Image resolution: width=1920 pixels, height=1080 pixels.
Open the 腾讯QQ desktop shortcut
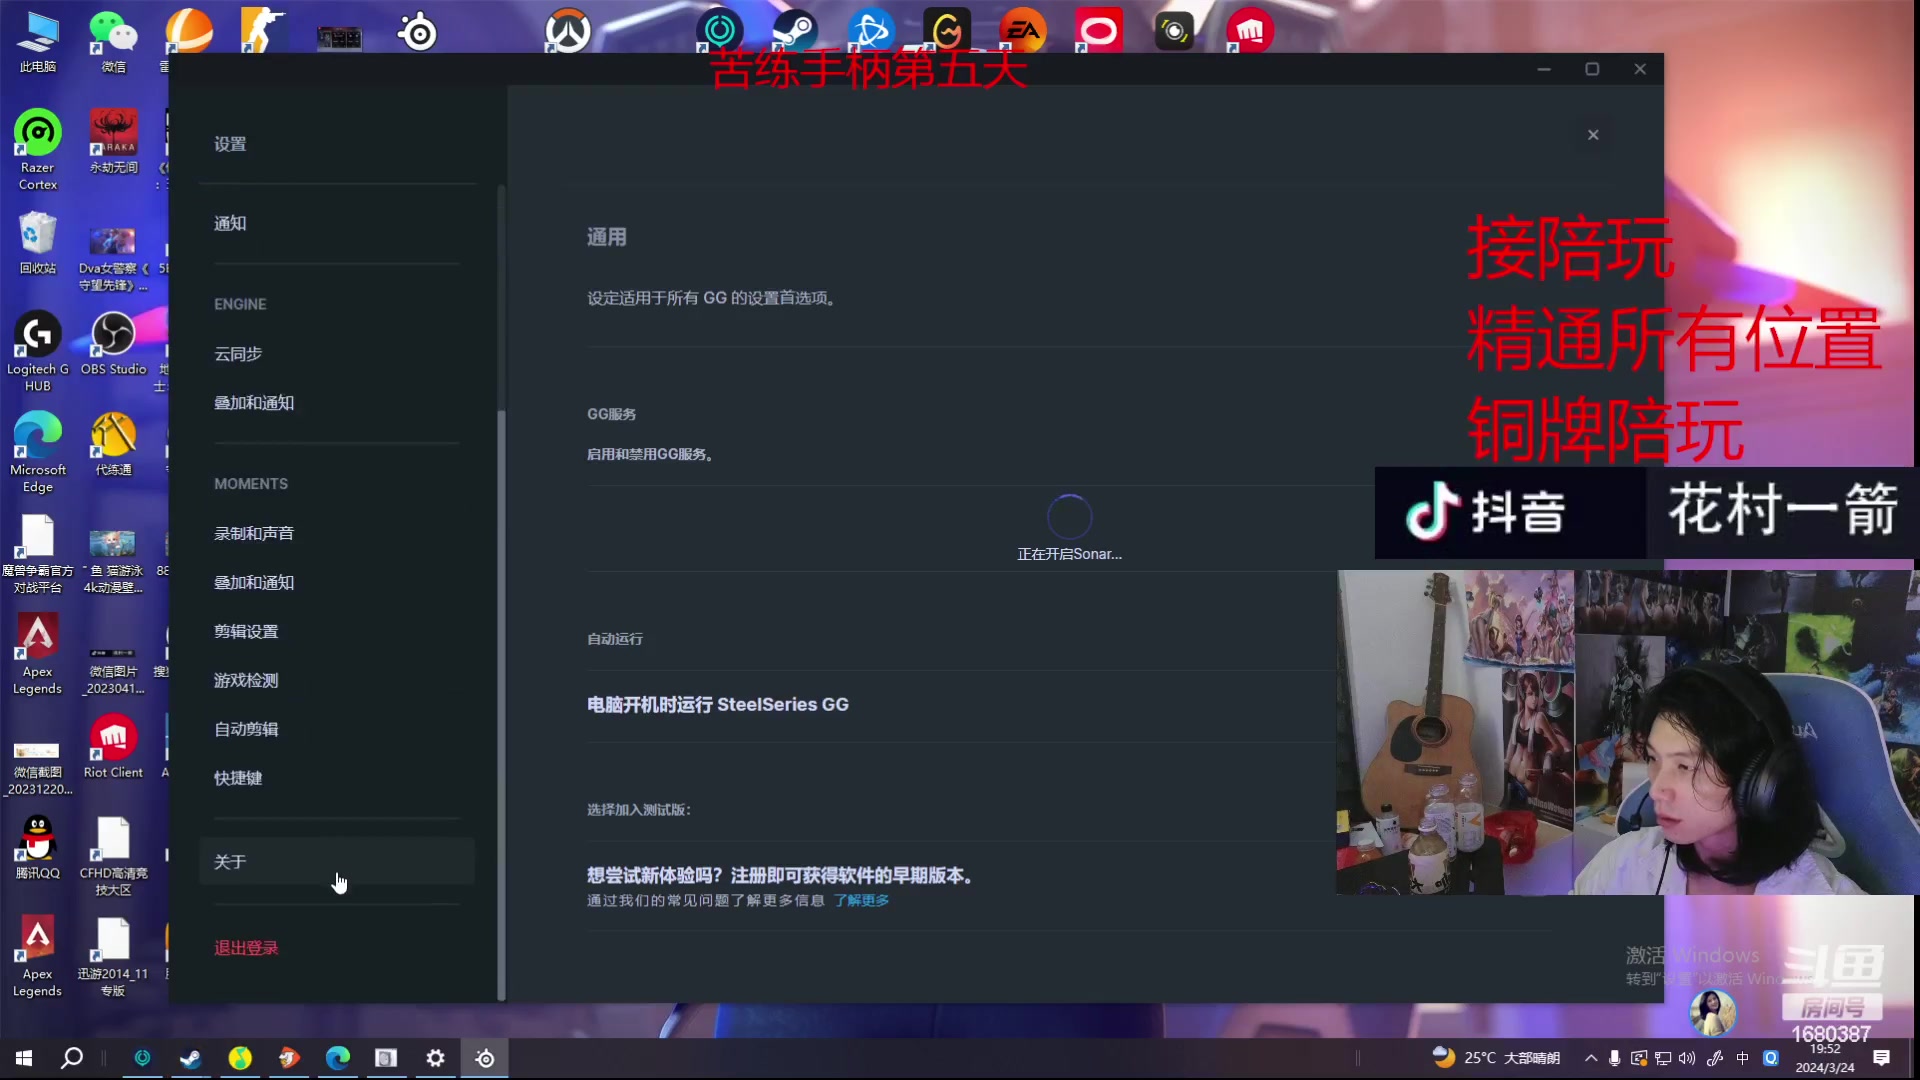pyautogui.click(x=38, y=847)
